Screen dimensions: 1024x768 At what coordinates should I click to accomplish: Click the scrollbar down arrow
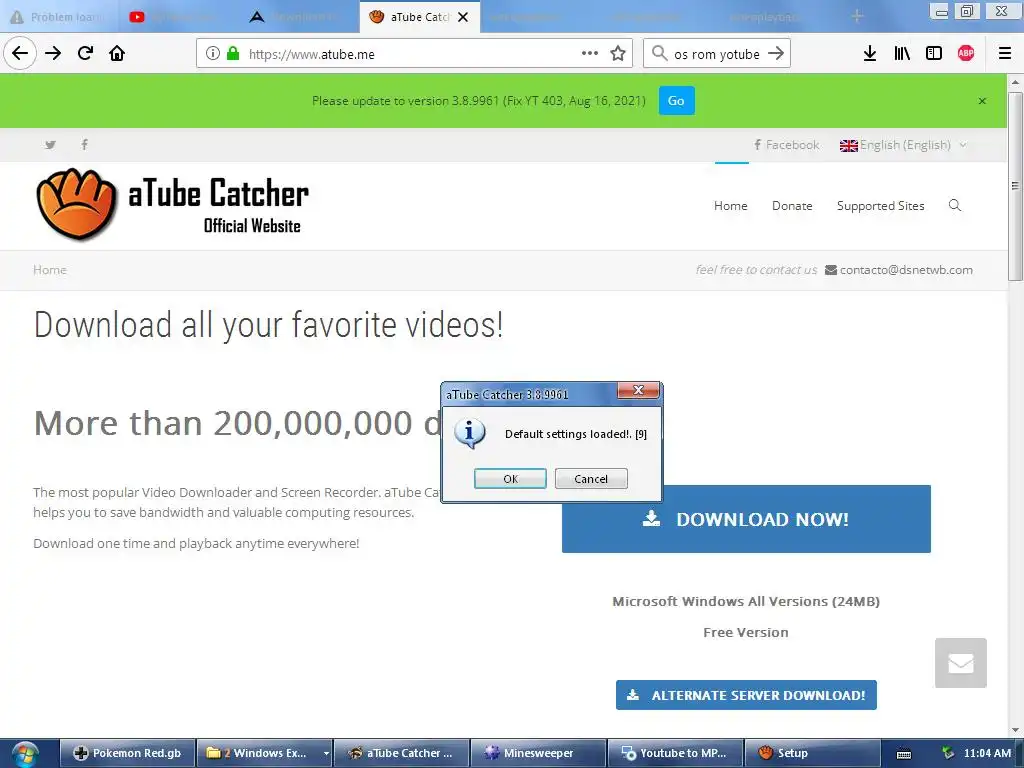tap(1016, 730)
